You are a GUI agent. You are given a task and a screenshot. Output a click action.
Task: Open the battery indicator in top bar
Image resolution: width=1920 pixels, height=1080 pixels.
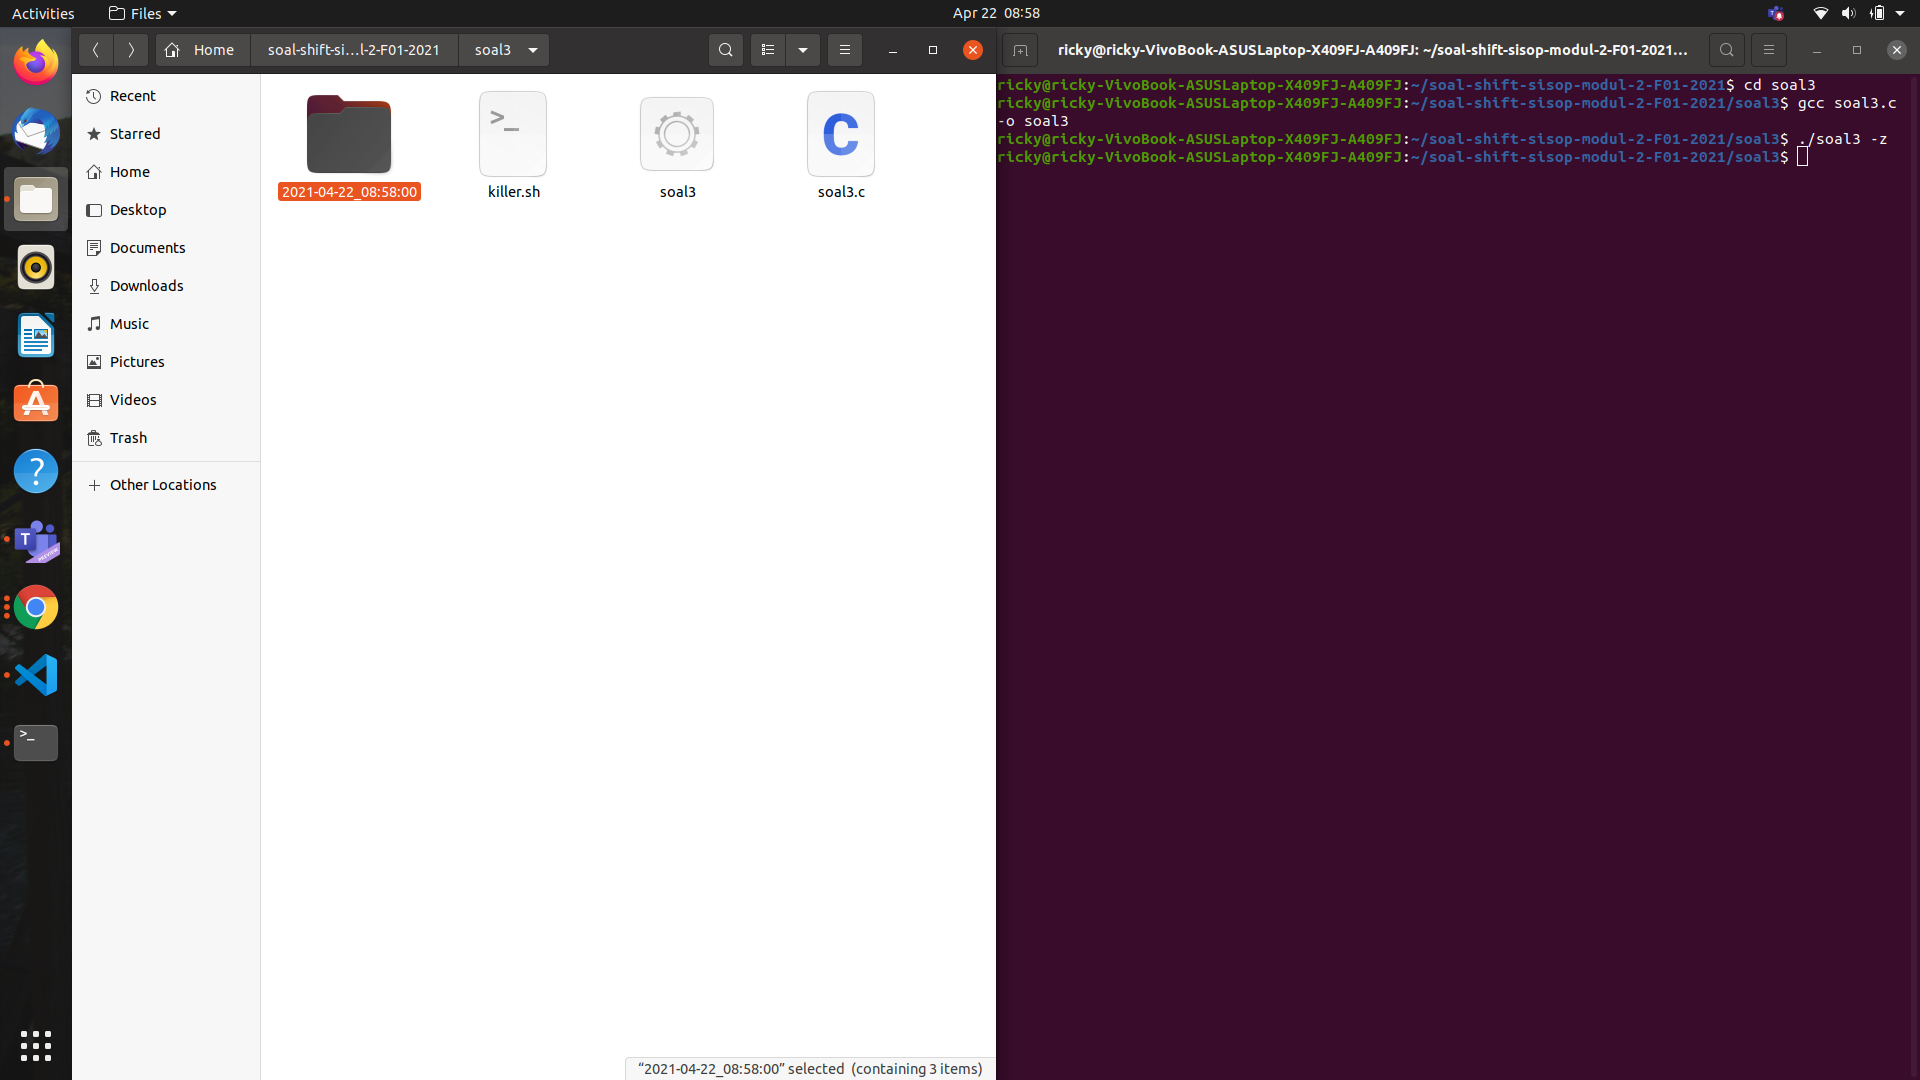click(x=1877, y=13)
